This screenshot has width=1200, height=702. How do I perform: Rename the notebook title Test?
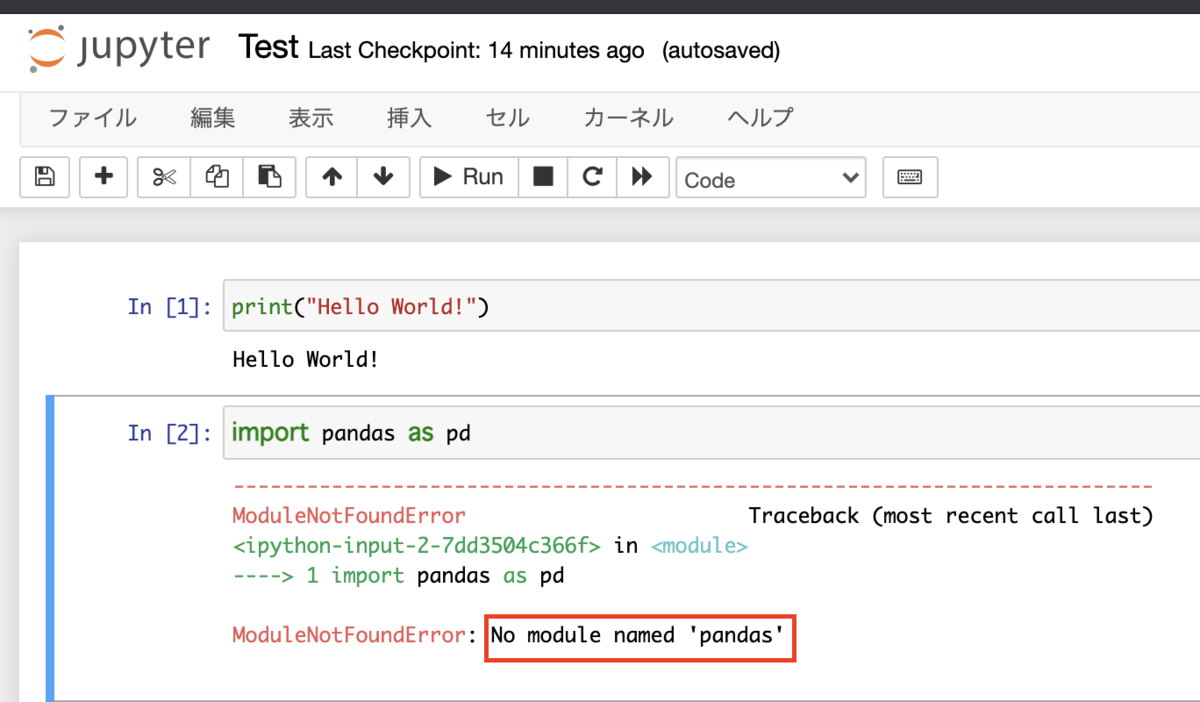pyautogui.click(x=269, y=47)
